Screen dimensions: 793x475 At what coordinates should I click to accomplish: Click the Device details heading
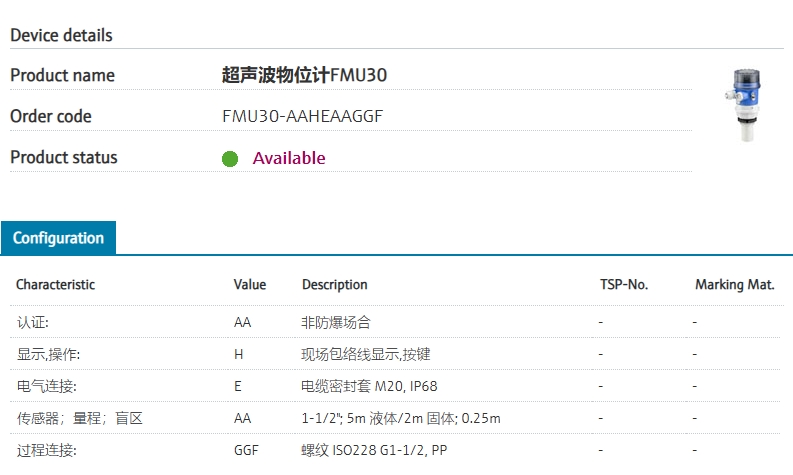61,35
